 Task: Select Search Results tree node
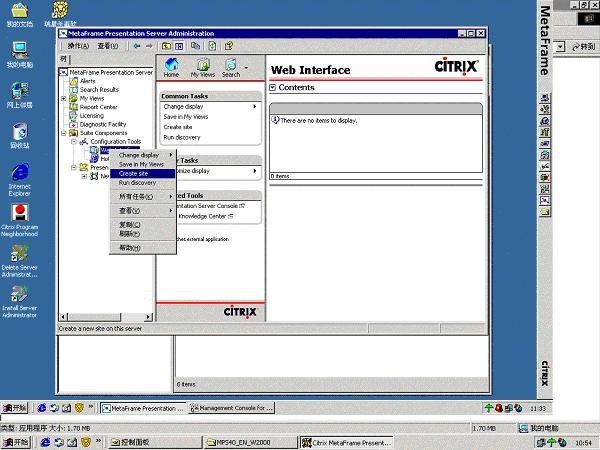99,90
